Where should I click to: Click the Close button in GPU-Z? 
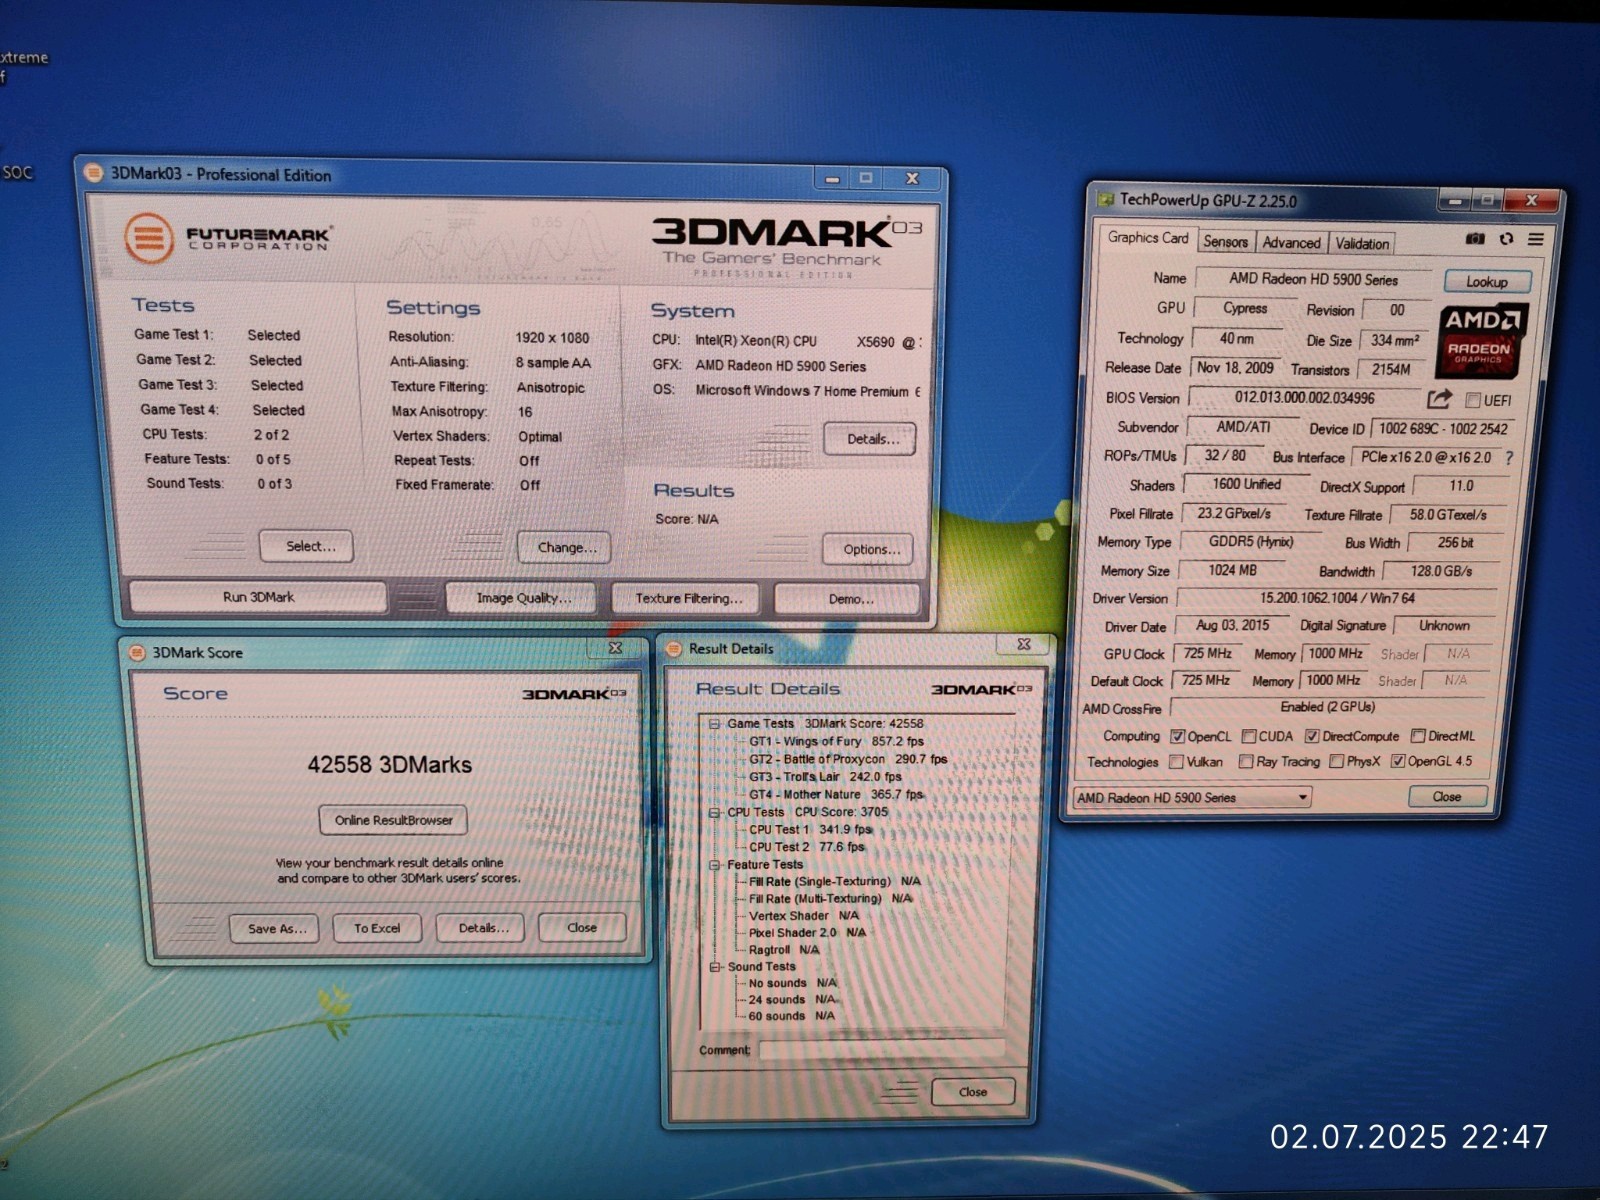pyautogui.click(x=1447, y=797)
